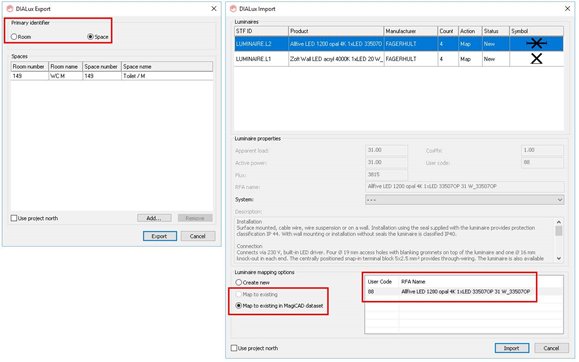Click the Cosfi value field
This screenshot has width=579, height=362.
tap(542, 150)
